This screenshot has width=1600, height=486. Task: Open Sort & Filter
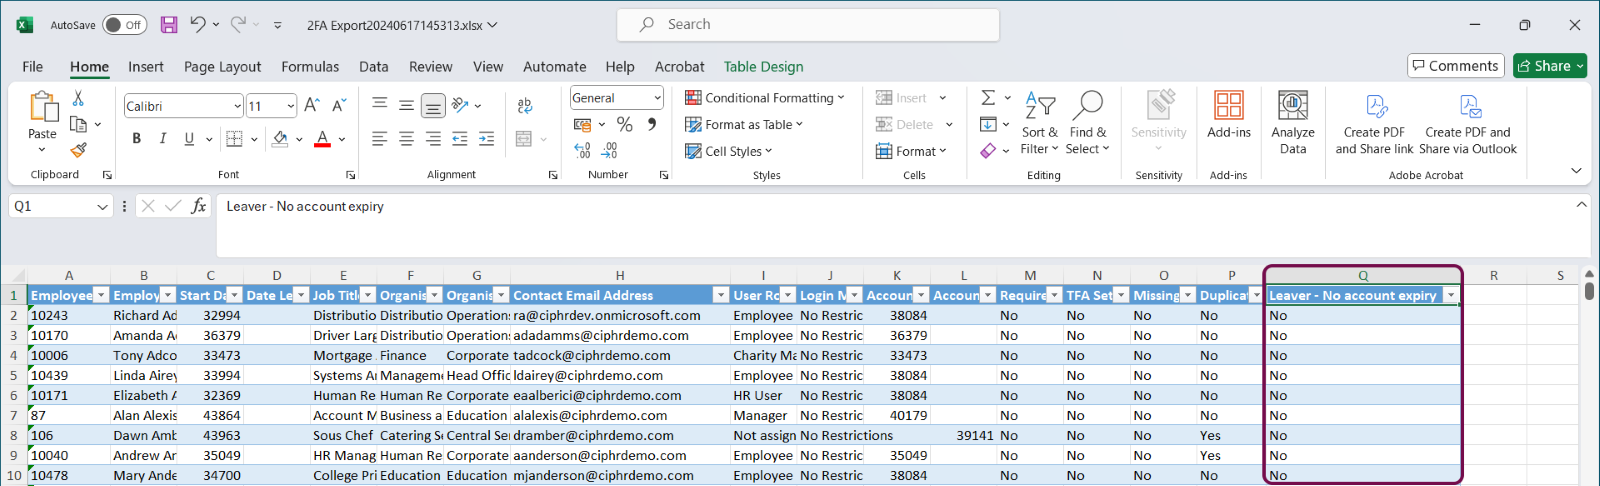pyautogui.click(x=1040, y=123)
